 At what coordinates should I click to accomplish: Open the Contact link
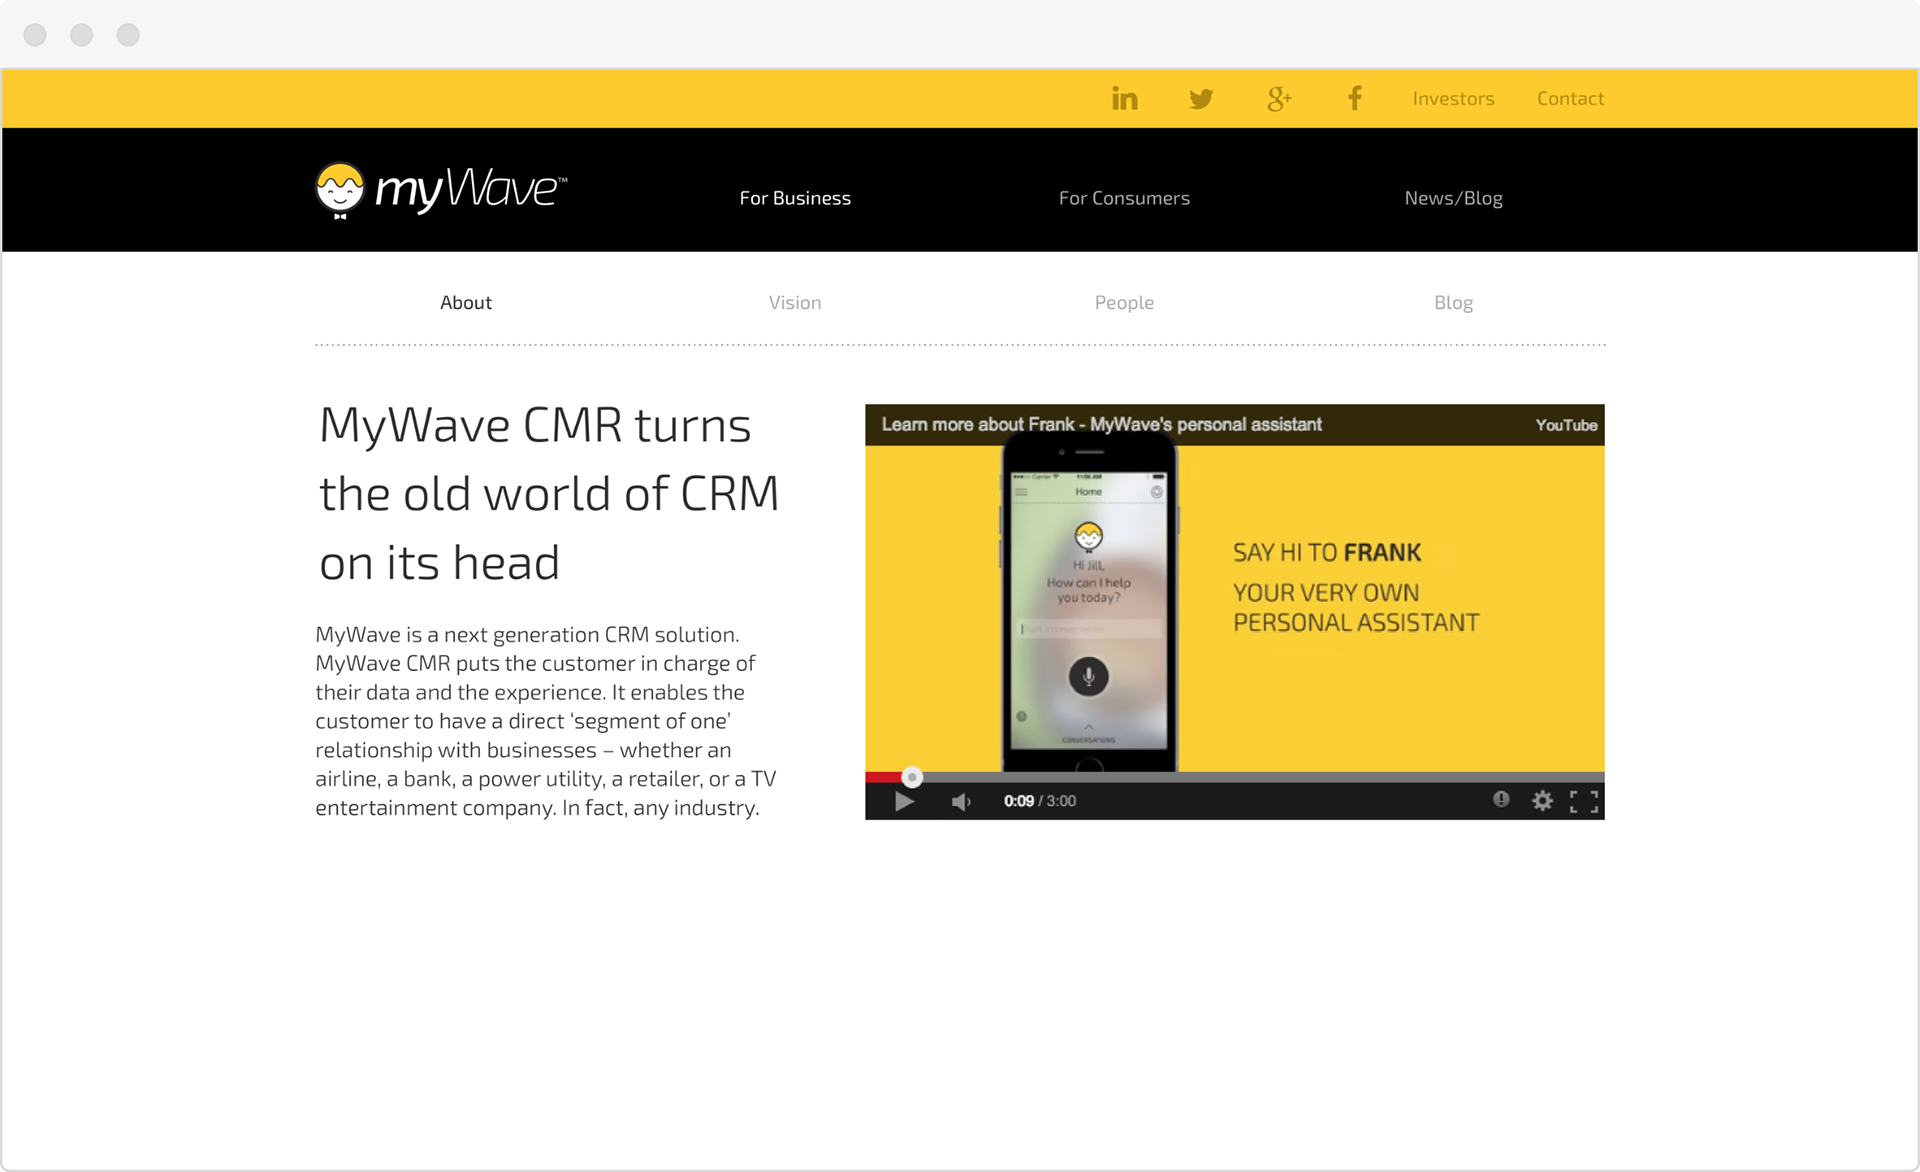click(x=1570, y=98)
